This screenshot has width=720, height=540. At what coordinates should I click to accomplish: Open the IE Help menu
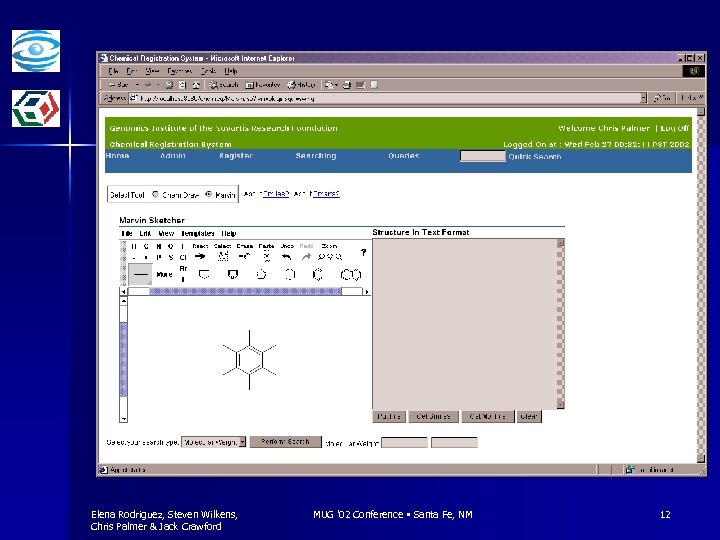[x=231, y=71]
